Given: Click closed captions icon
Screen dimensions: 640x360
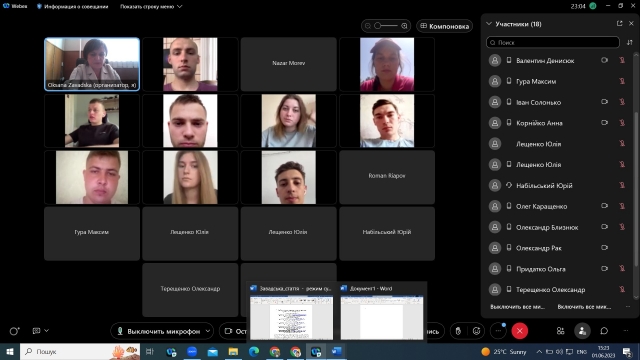Looking at the screenshot, I should tap(36, 331).
